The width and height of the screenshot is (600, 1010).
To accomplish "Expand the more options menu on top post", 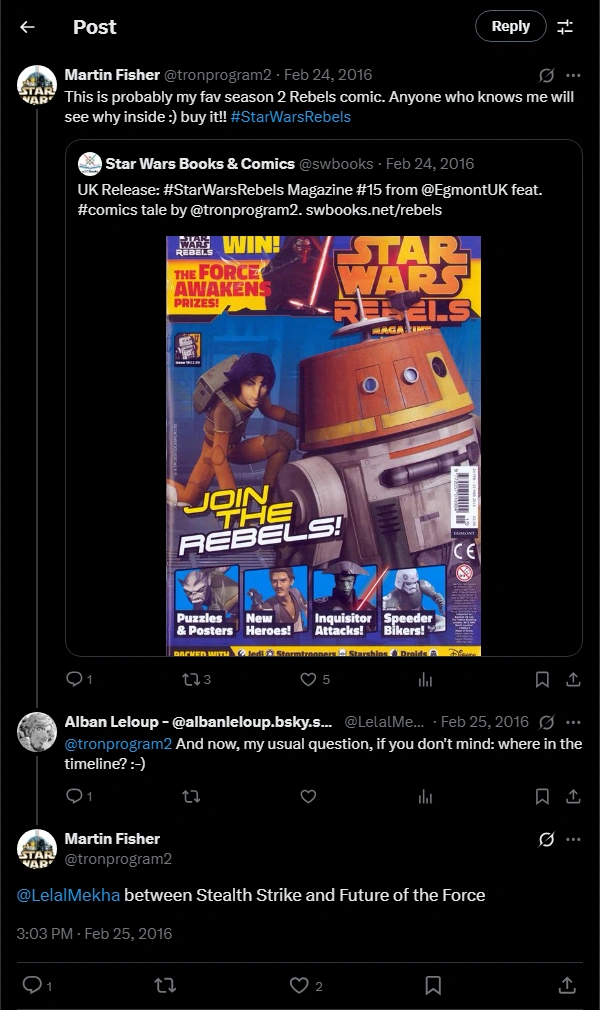I will 573,75.
